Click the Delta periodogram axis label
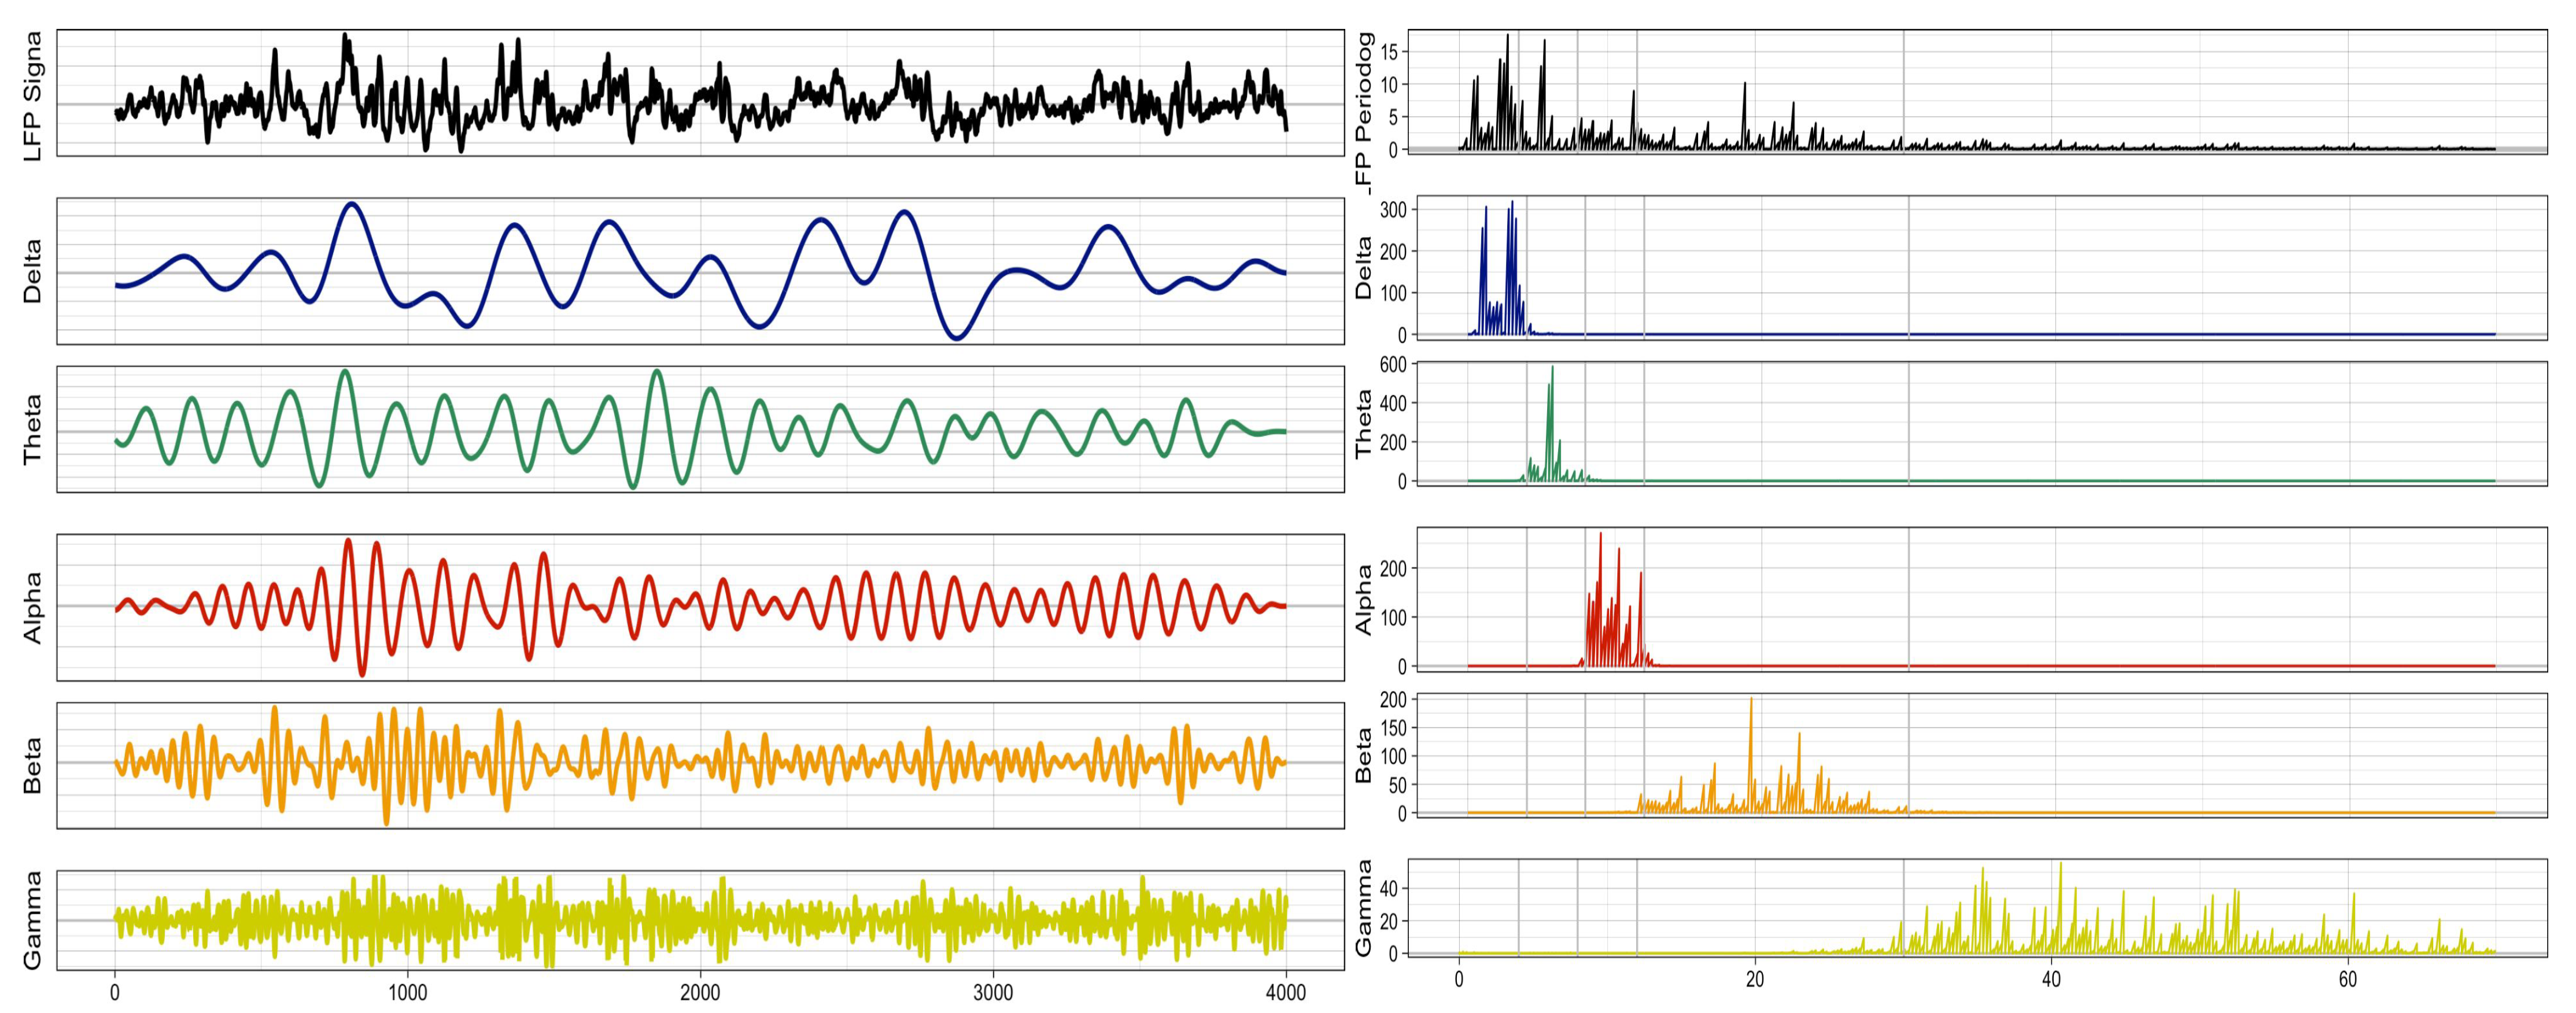This screenshot has width=2576, height=1013. click(1364, 268)
